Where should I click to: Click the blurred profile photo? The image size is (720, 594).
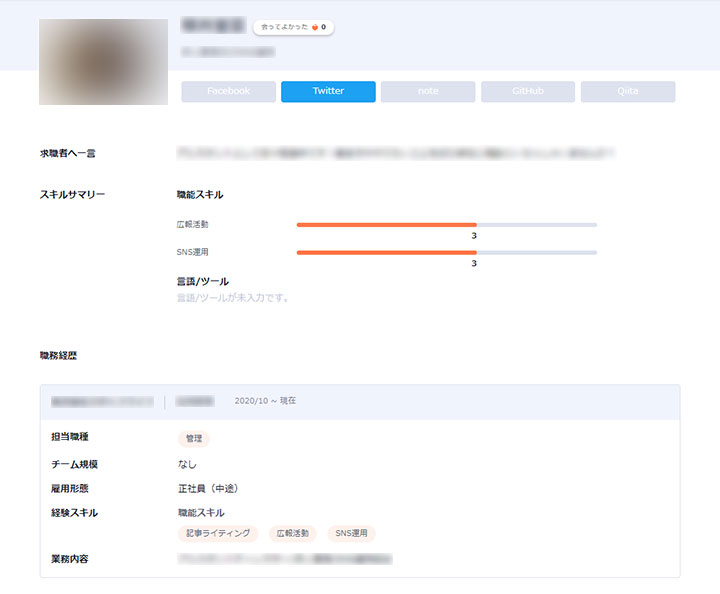103,62
